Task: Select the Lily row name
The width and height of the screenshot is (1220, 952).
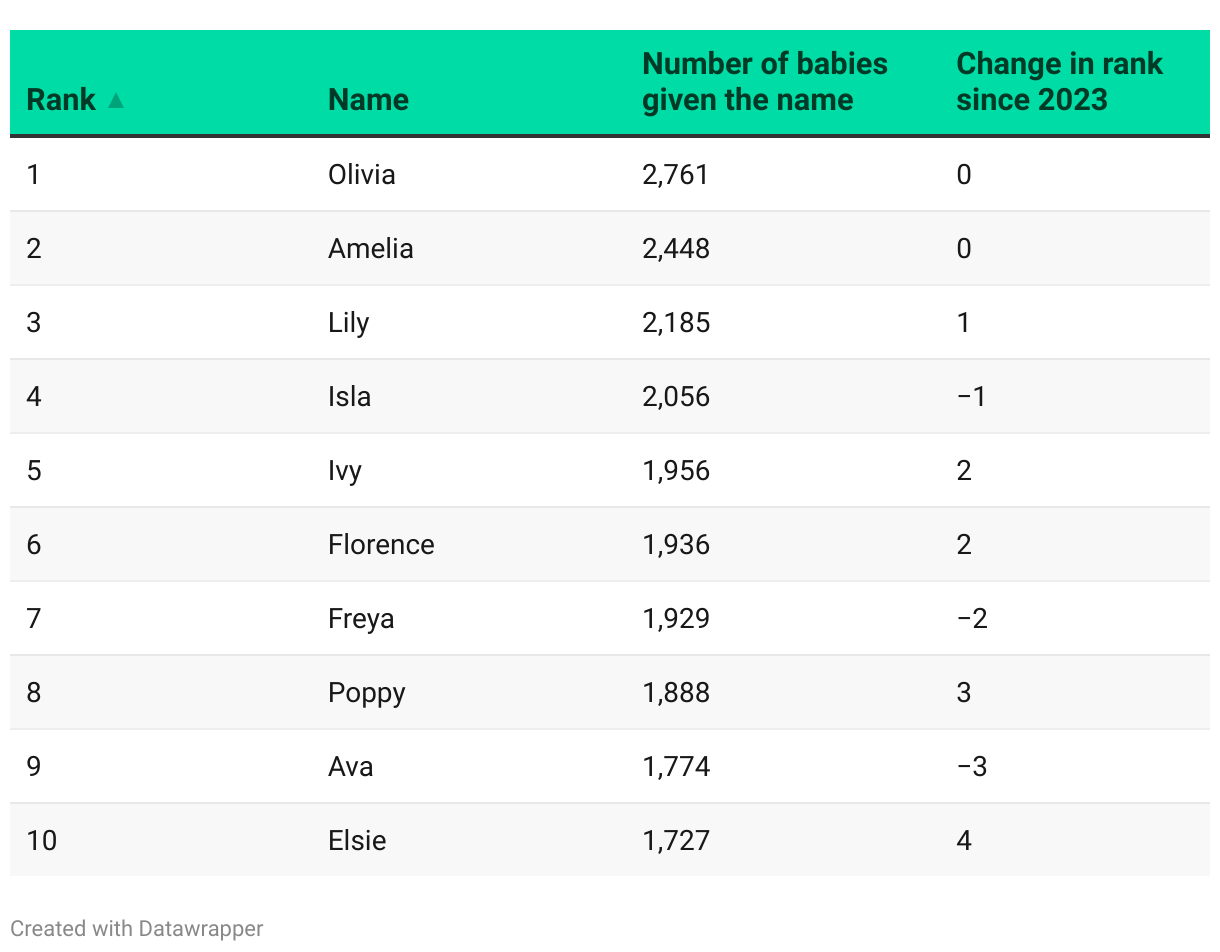Action: 348,323
